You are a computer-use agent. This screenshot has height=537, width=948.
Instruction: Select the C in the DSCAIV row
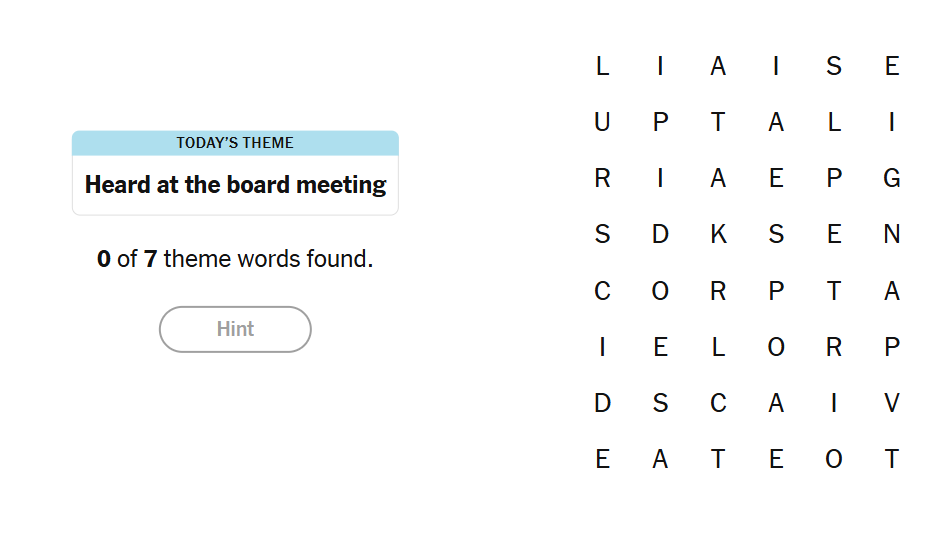click(718, 403)
